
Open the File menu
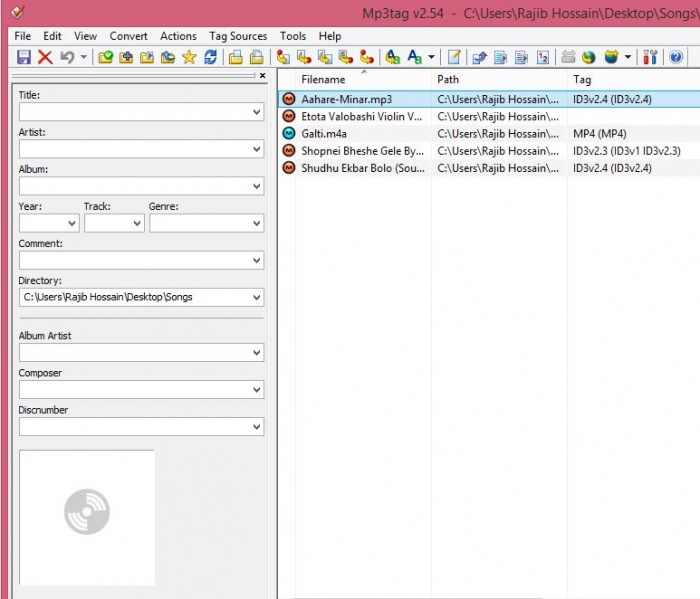coord(23,36)
